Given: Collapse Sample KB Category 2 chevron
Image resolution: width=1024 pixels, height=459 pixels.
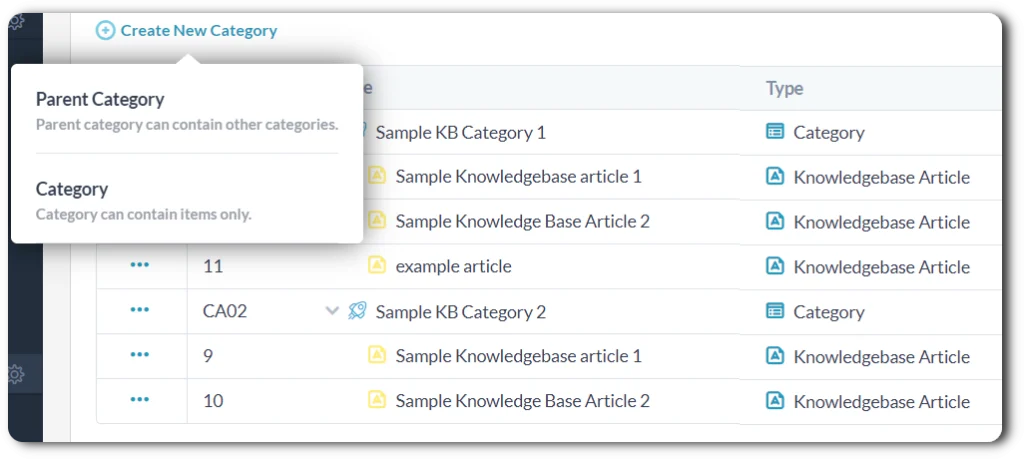Looking at the screenshot, I should pyautogui.click(x=332, y=311).
